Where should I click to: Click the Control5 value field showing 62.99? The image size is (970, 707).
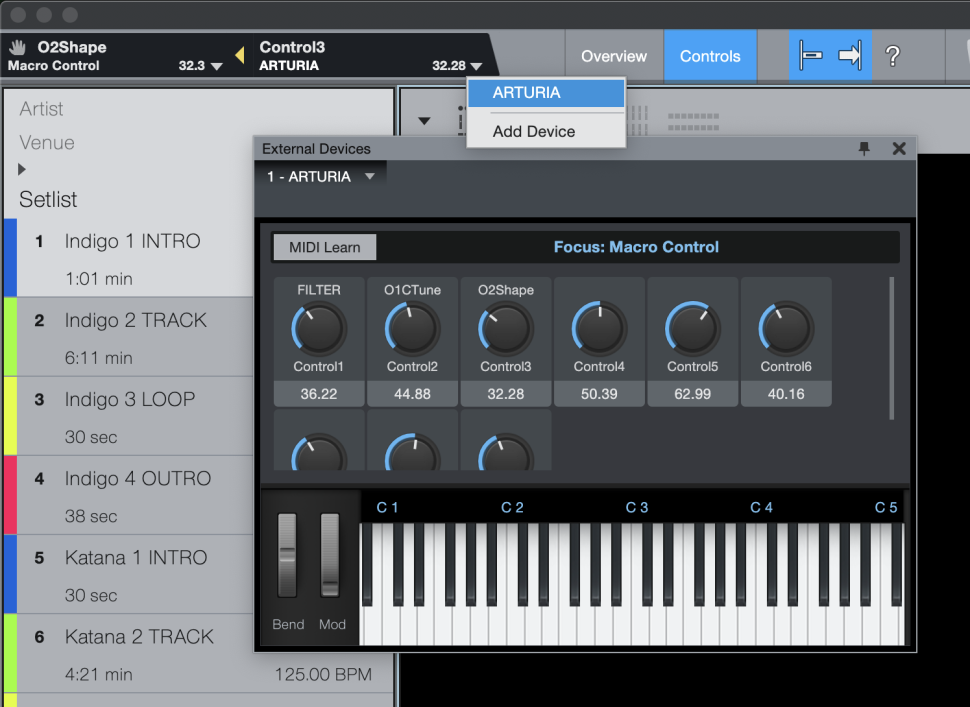692,394
